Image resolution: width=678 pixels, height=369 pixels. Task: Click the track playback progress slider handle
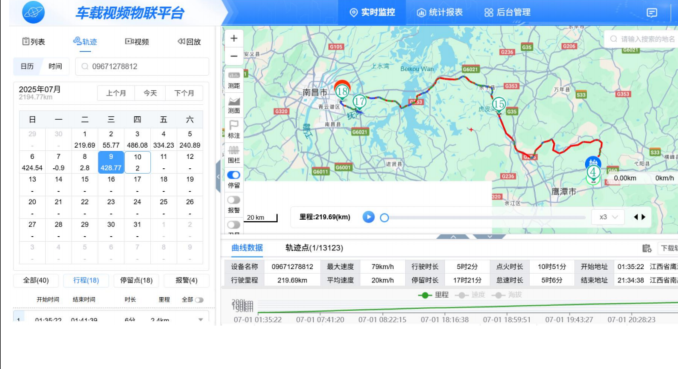[x=384, y=218]
